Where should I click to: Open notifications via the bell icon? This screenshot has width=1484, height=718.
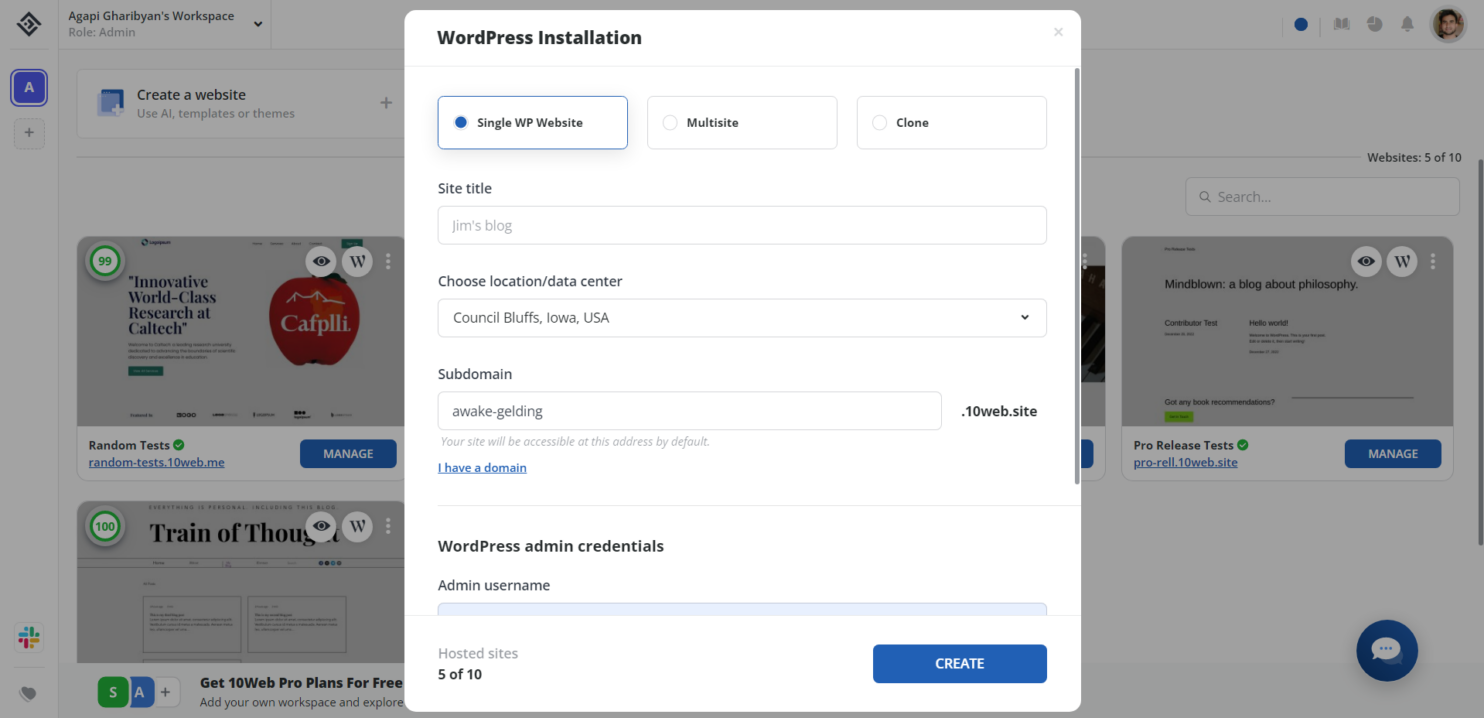(x=1407, y=24)
